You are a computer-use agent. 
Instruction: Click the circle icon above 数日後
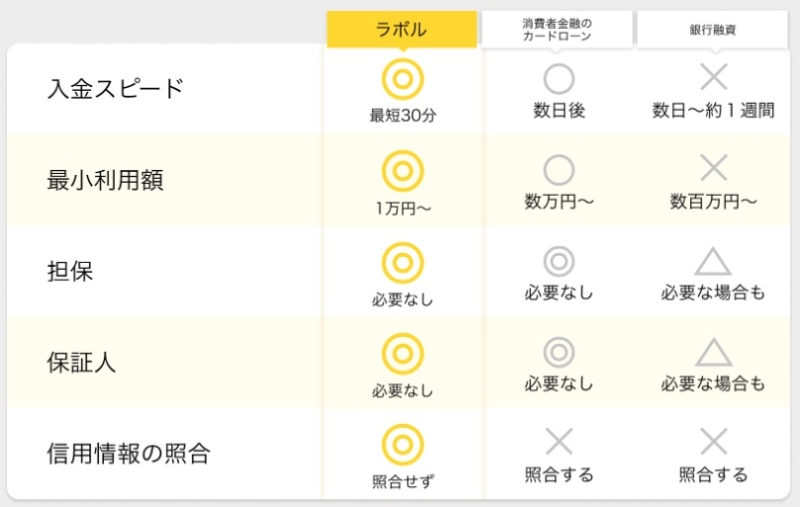[x=559, y=78]
